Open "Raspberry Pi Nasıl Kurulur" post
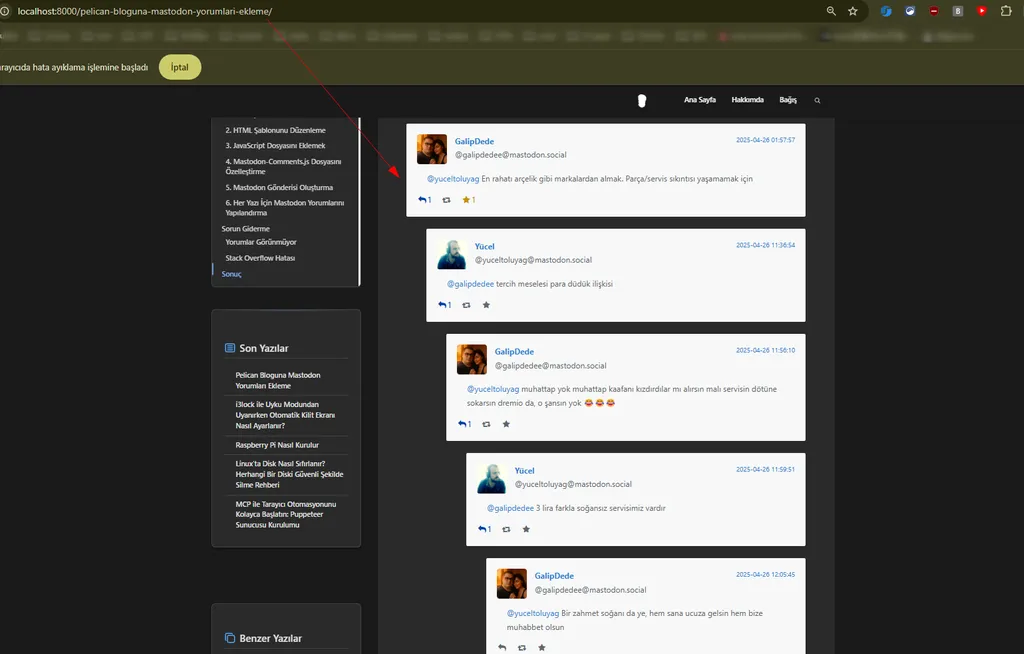This screenshot has width=1024, height=654. [278, 445]
